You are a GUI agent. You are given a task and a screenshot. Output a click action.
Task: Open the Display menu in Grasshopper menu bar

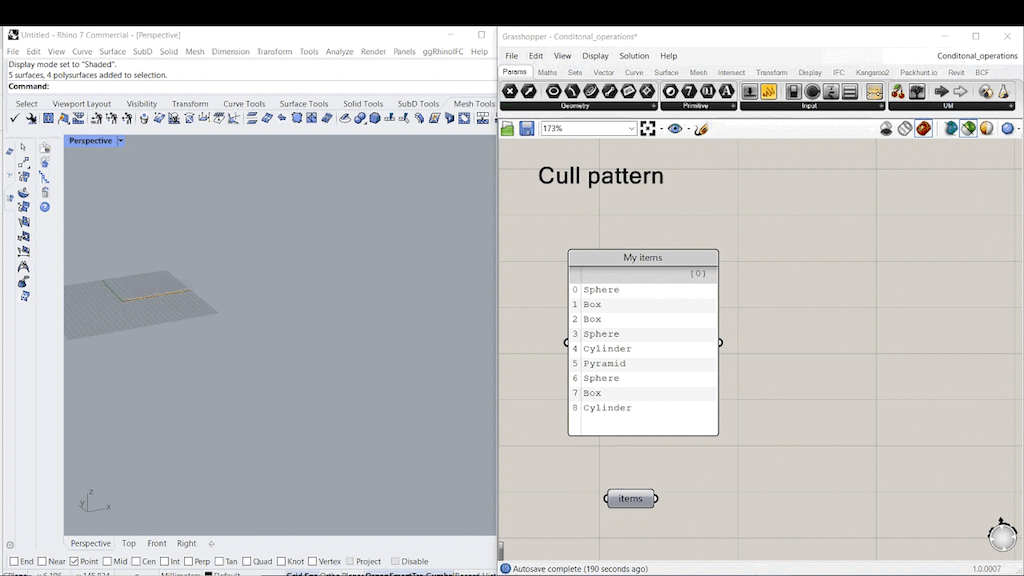[x=595, y=56]
